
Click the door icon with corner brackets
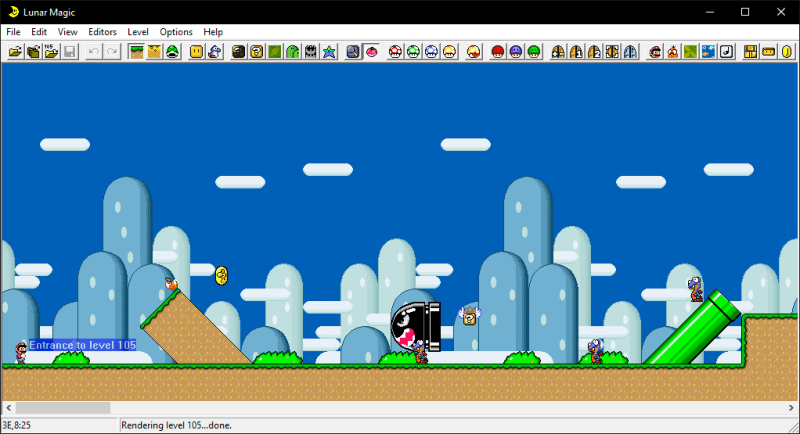pos(612,52)
